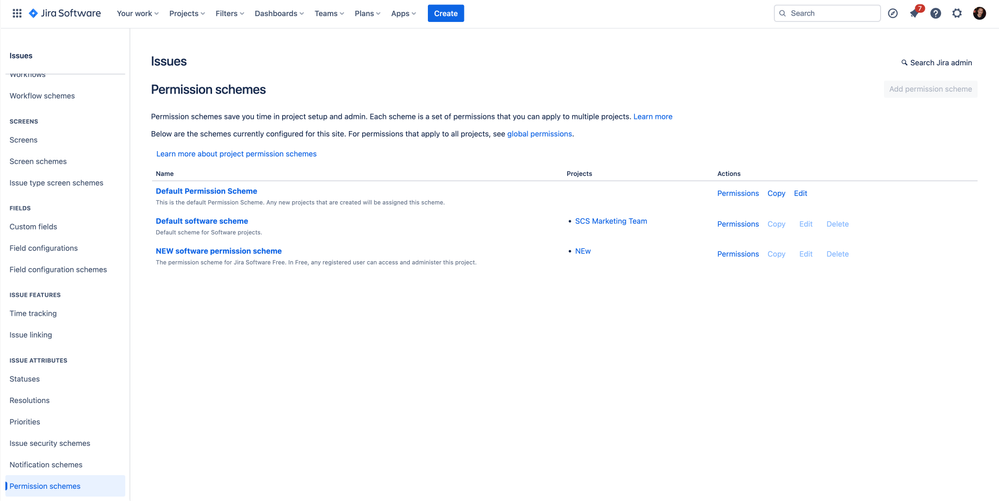Click Delete for NEW software permission scheme

[x=838, y=254]
